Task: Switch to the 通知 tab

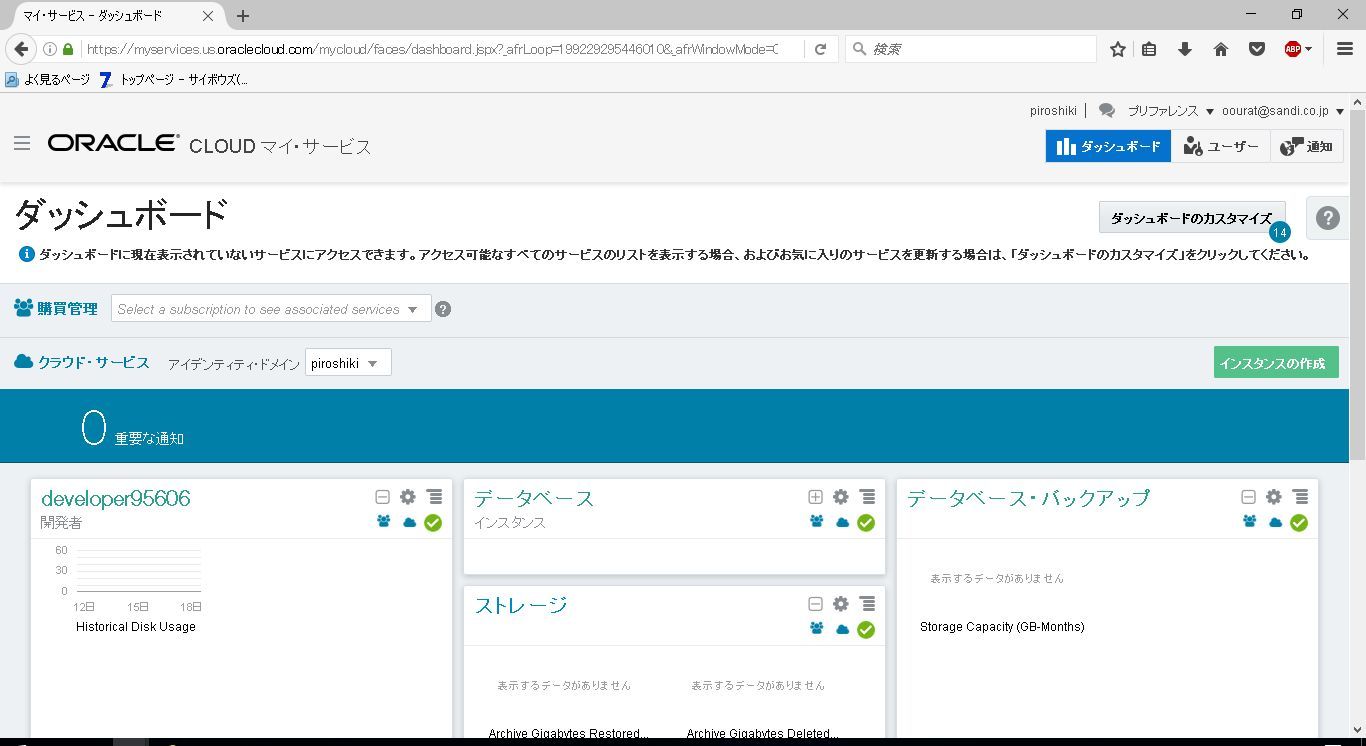Action: point(1306,146)
